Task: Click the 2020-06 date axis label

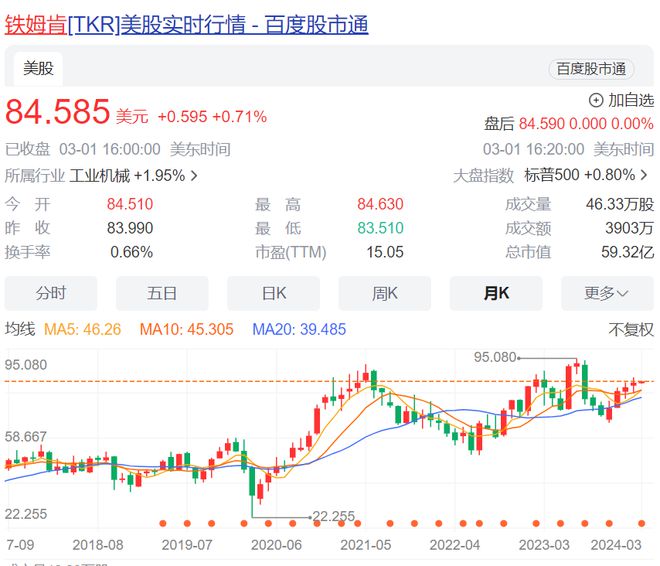Action: coord(276,545)
